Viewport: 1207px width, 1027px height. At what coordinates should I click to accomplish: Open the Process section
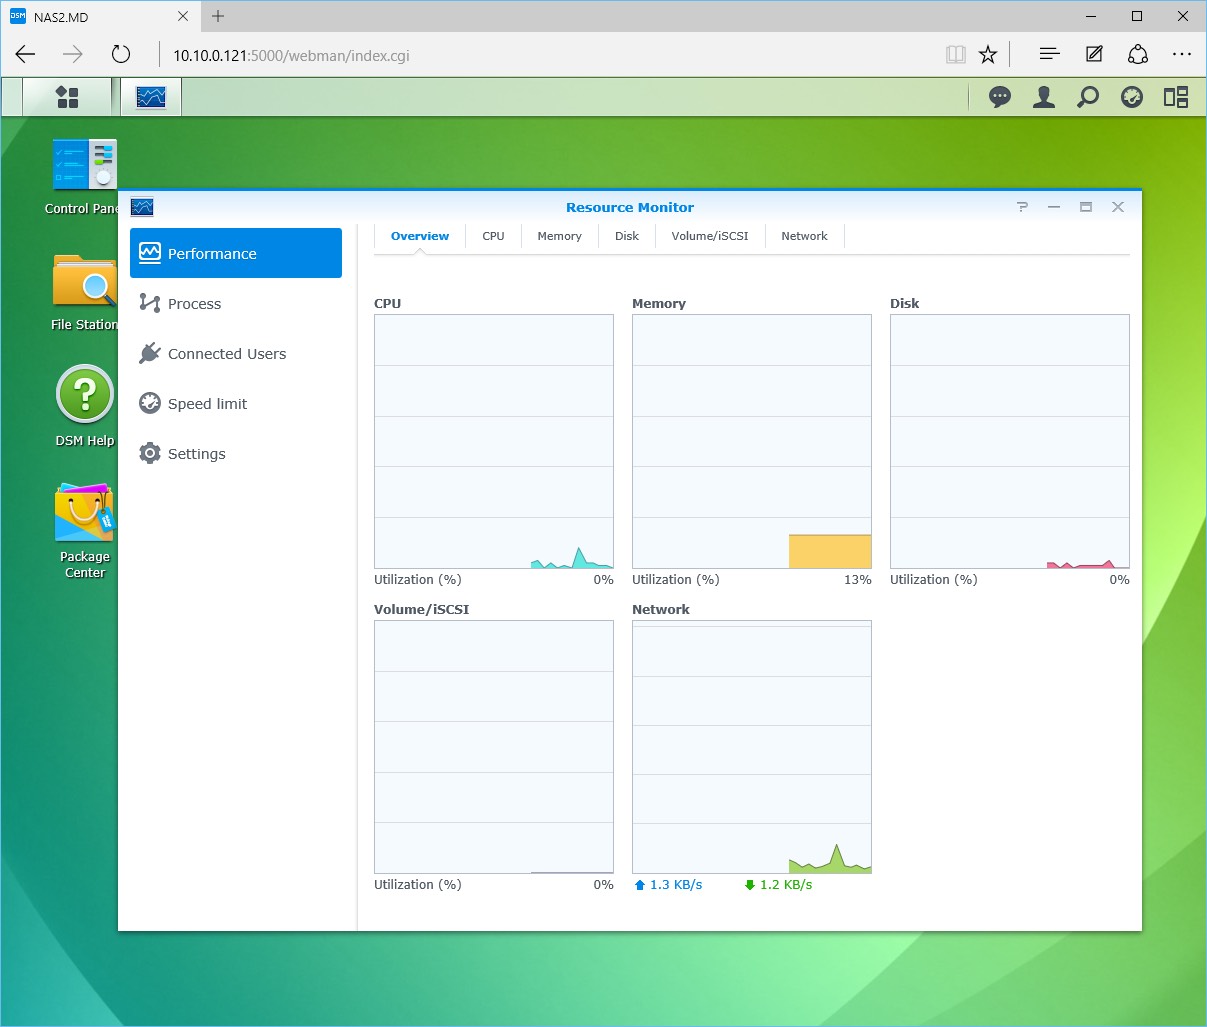click(236, 303)
